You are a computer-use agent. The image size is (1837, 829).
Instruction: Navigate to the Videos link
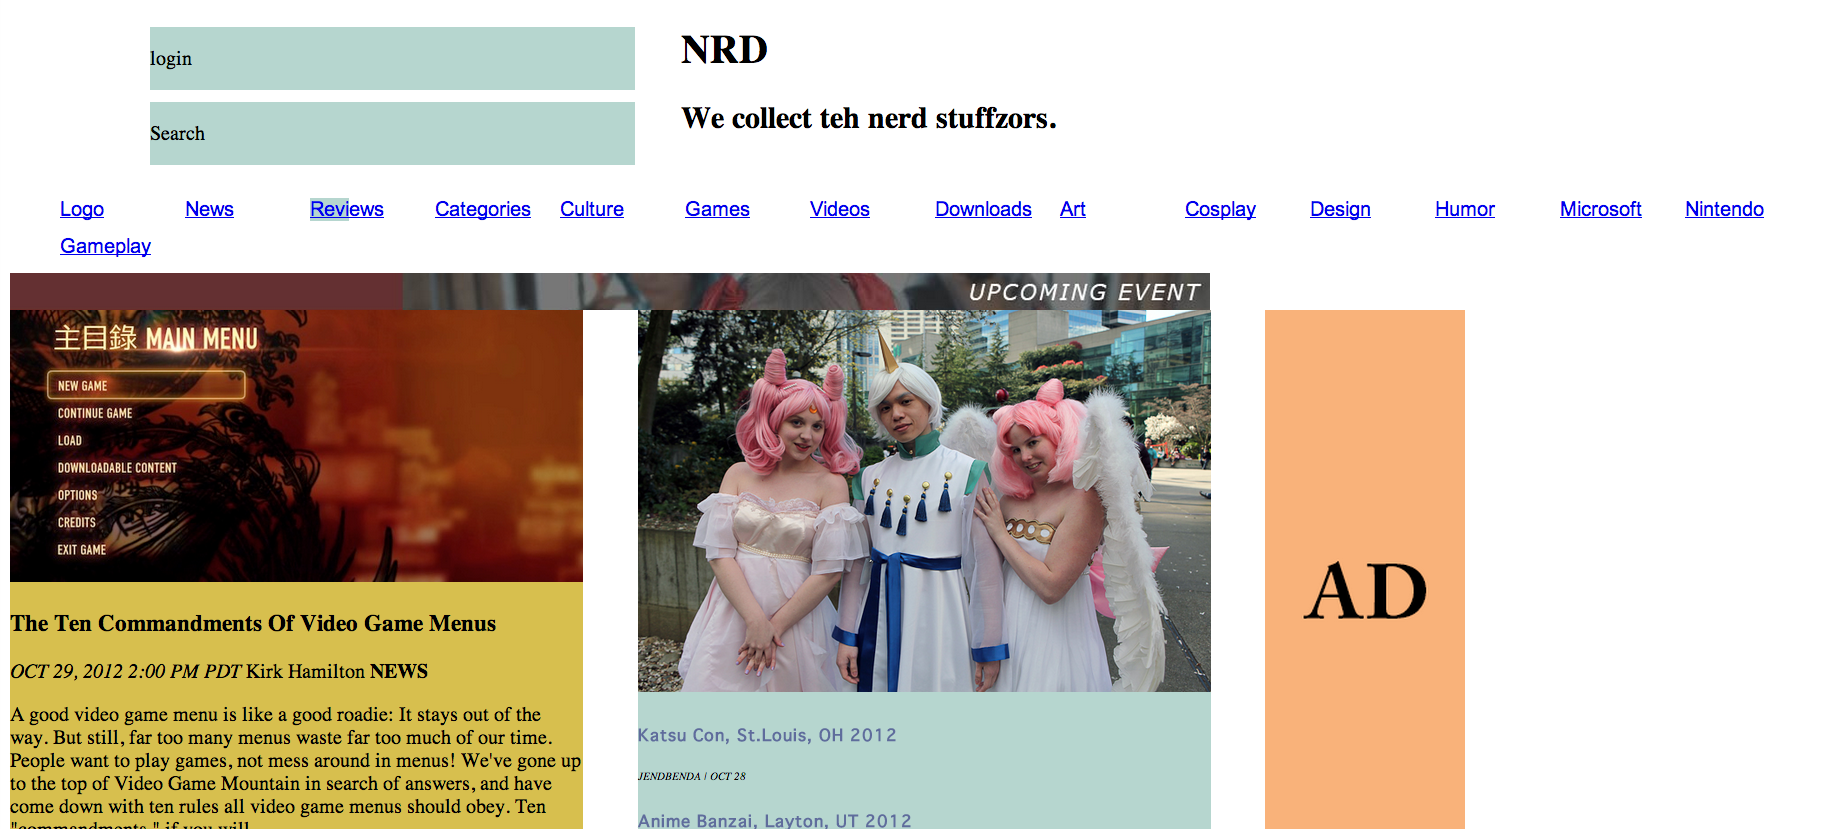tap(840, 209)
